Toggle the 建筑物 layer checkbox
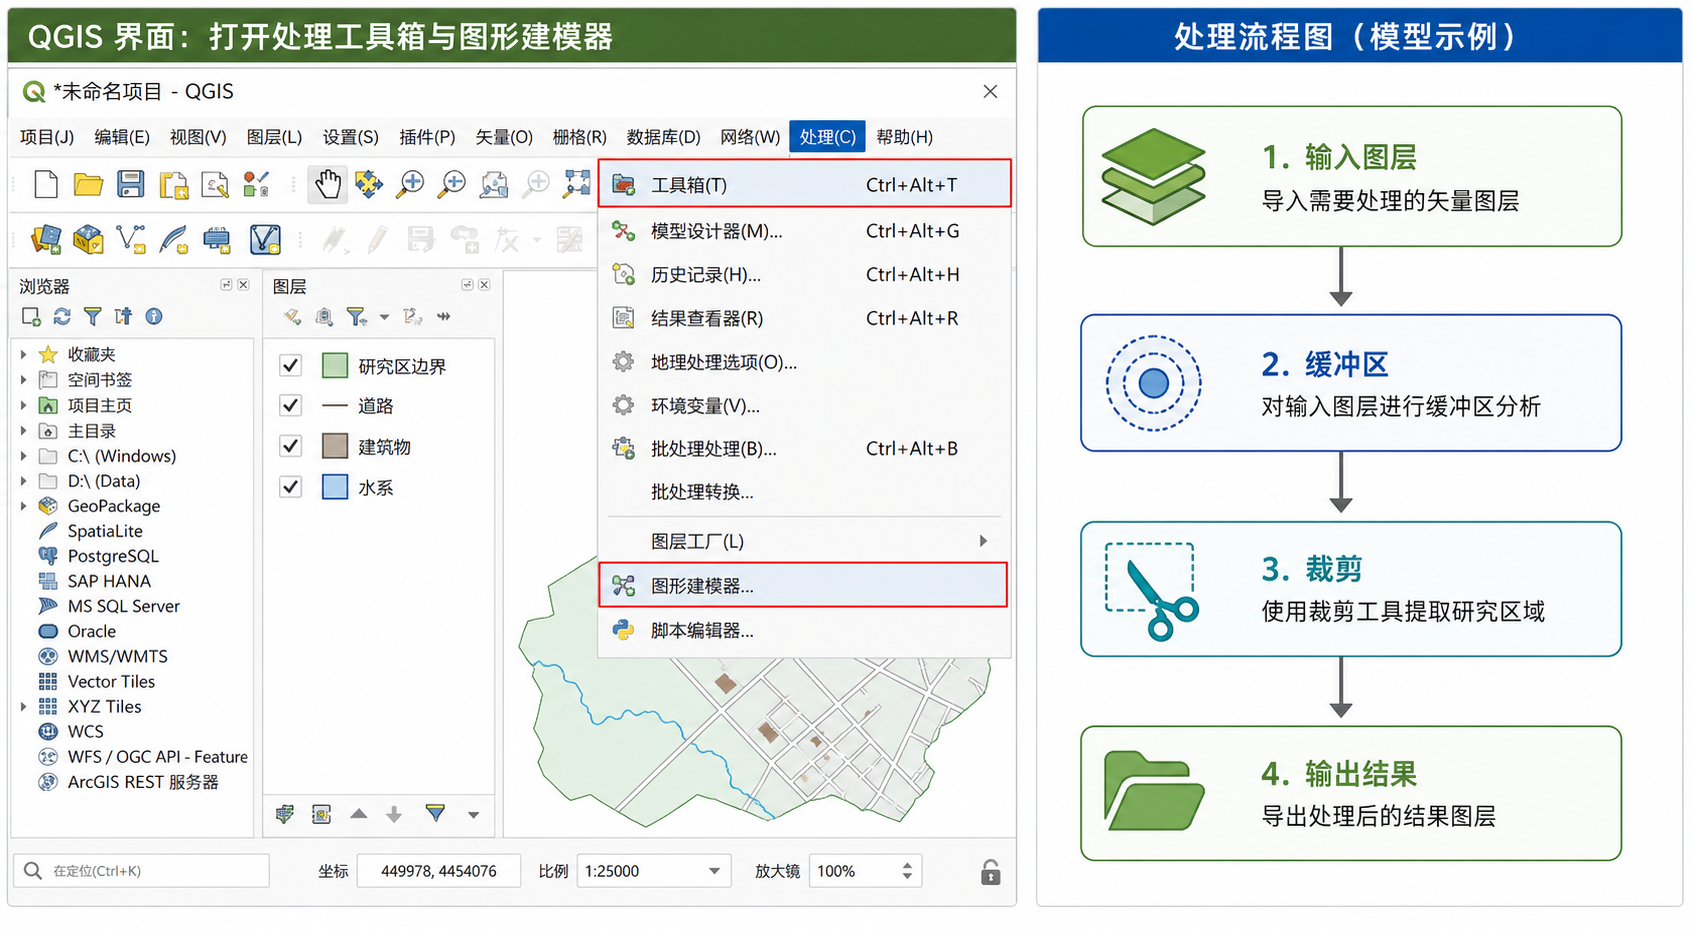The width and height of the screenshot is (1693, 929). pos(291,446)
